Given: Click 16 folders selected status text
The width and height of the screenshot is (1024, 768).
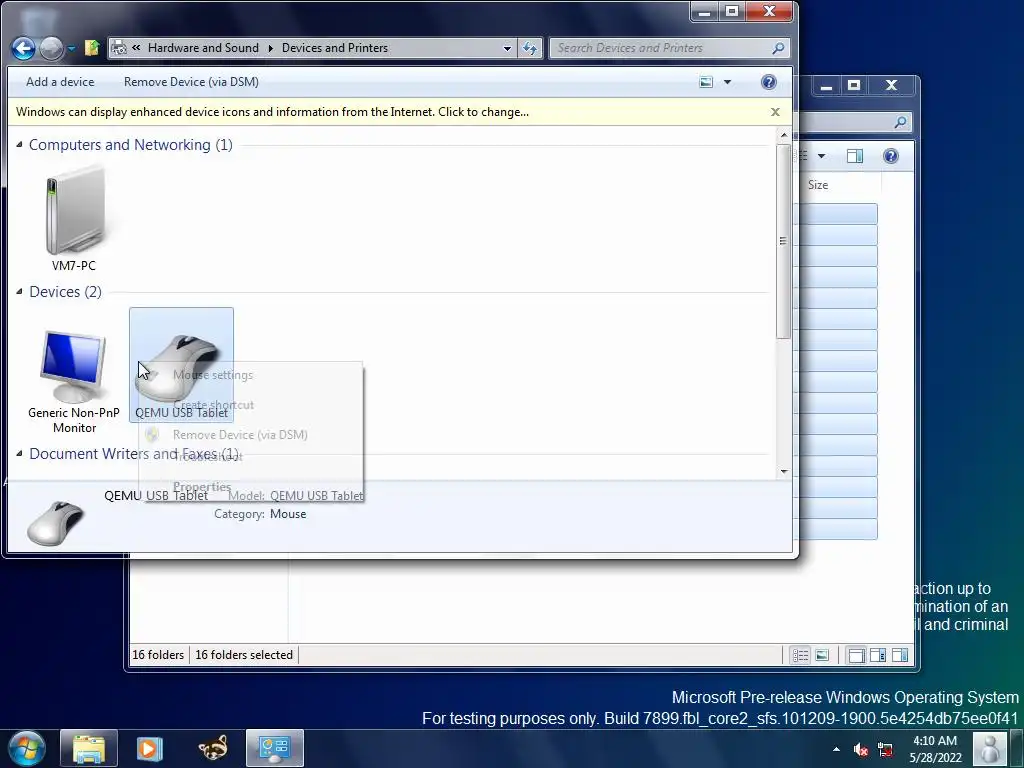Looking at the screenshot, I should coord(244,654).
